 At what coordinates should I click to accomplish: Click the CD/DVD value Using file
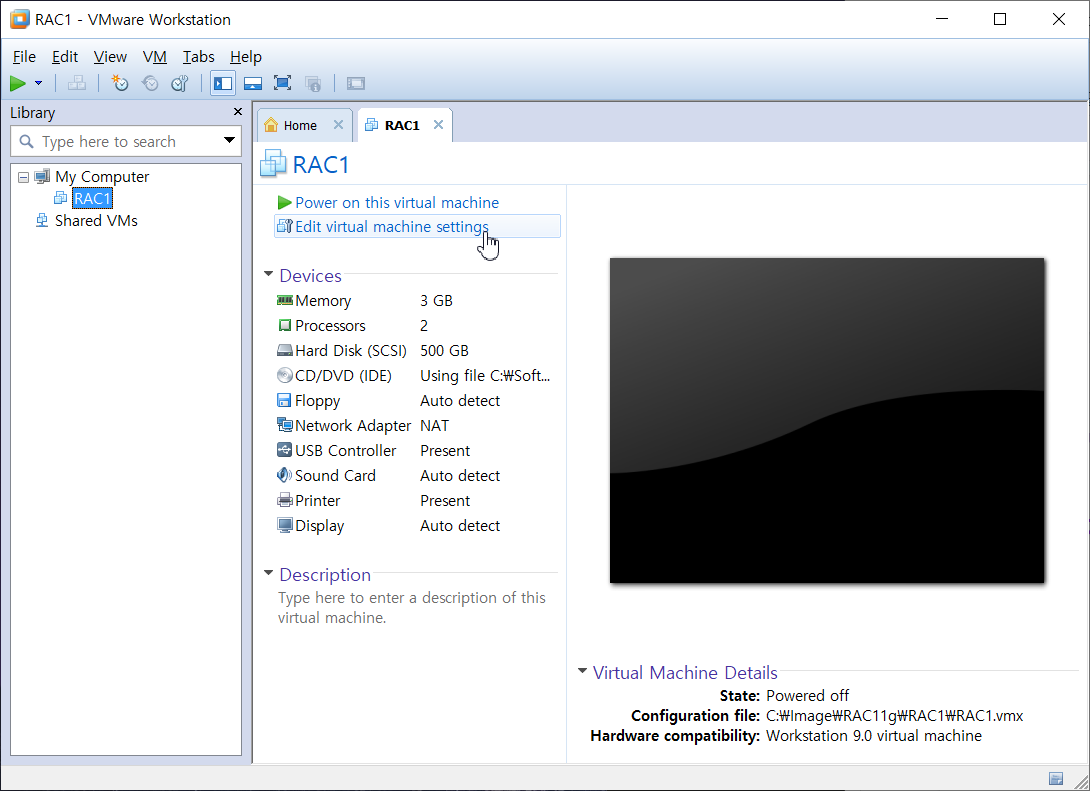pyautogui.click(x=485, y=376)
